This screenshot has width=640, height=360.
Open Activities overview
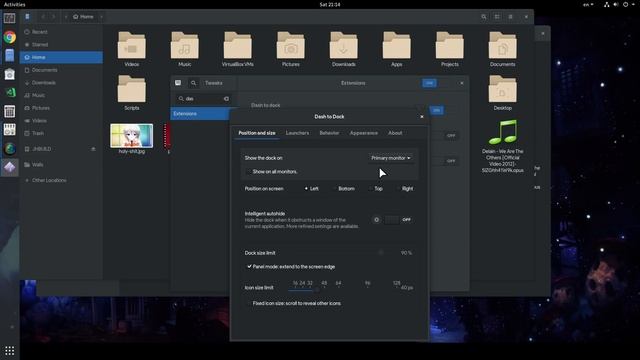point(14,4)
